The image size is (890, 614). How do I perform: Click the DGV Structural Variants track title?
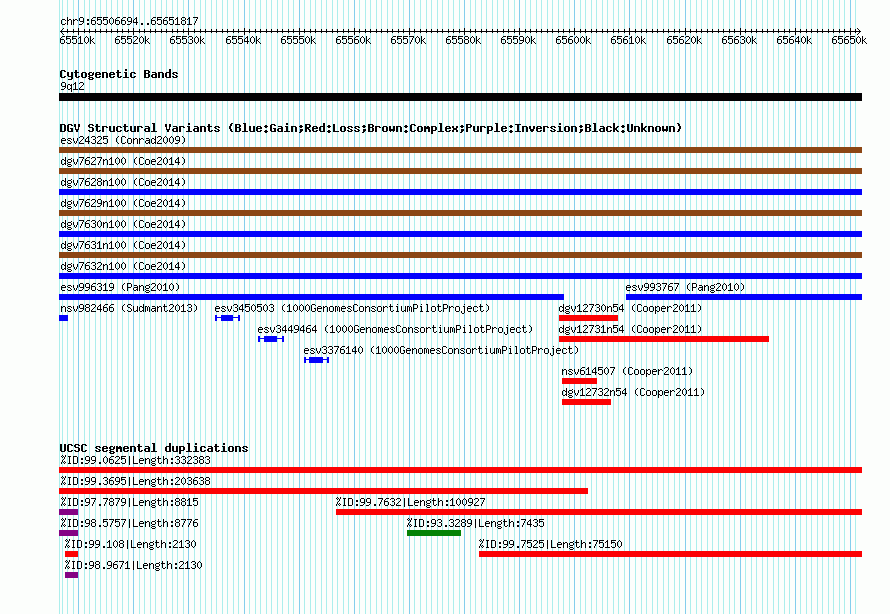click(x=371, y=128)
